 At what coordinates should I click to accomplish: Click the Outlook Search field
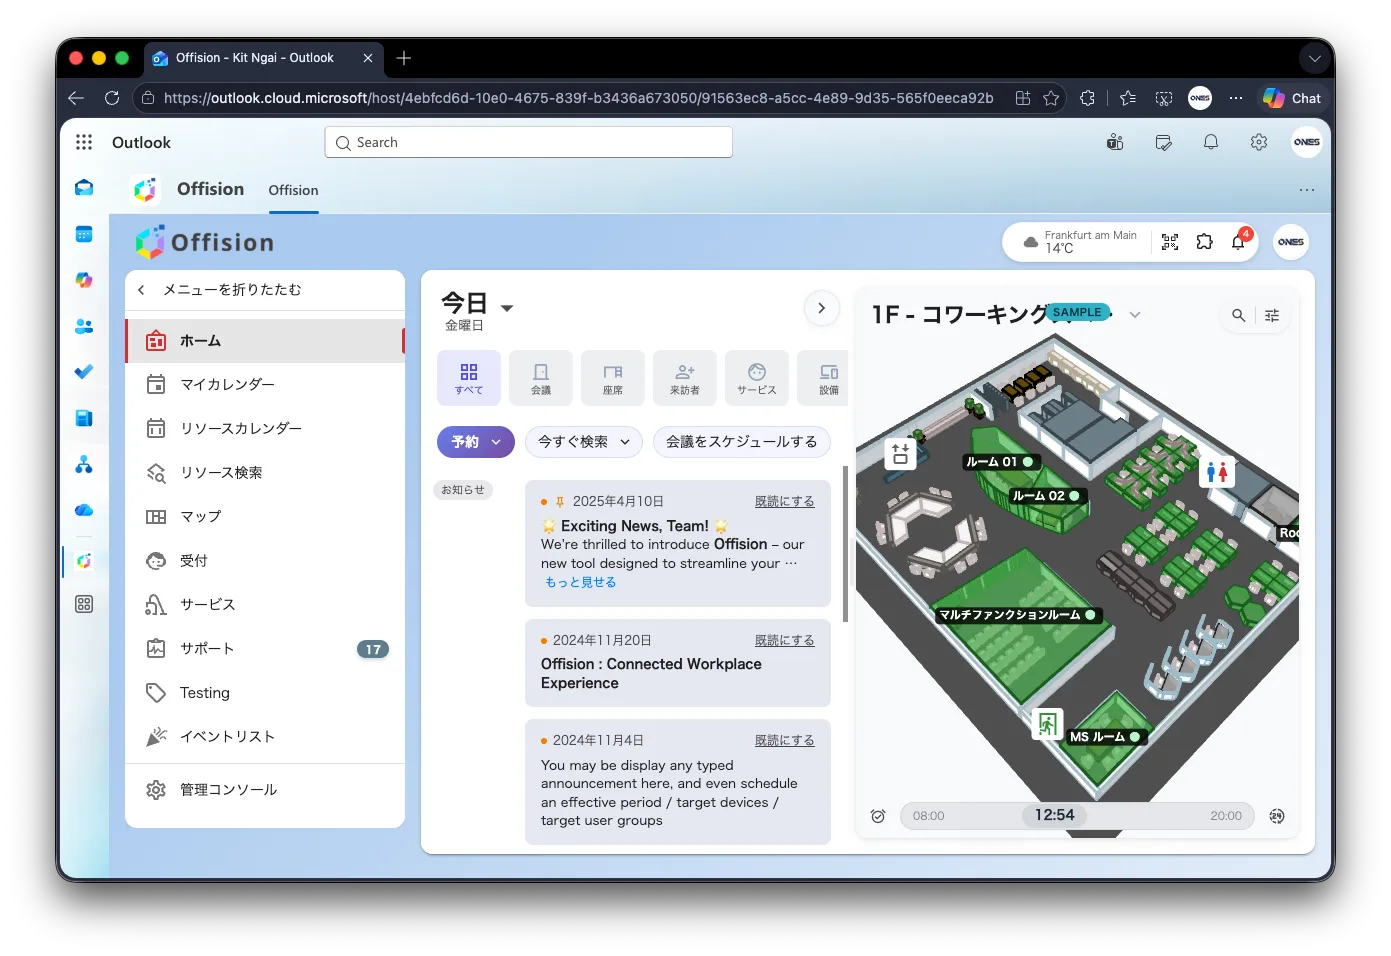tap(528, 142)
